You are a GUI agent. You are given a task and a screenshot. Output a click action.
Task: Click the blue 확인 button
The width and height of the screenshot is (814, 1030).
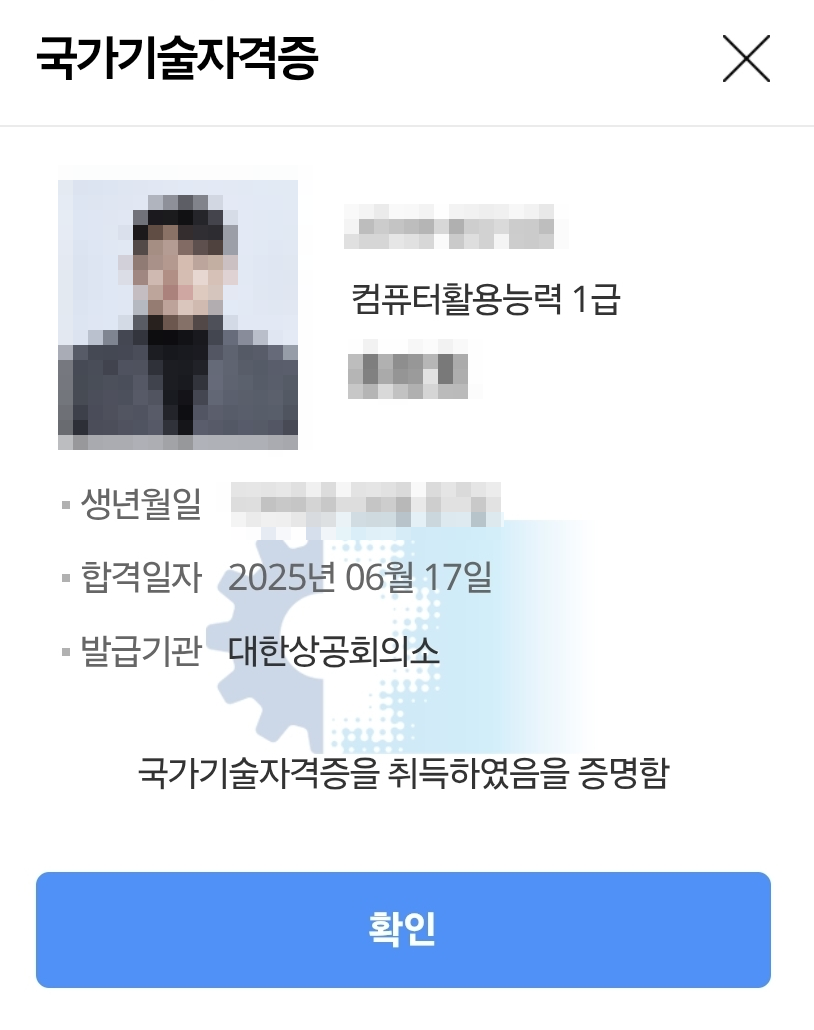coord(403,929)
